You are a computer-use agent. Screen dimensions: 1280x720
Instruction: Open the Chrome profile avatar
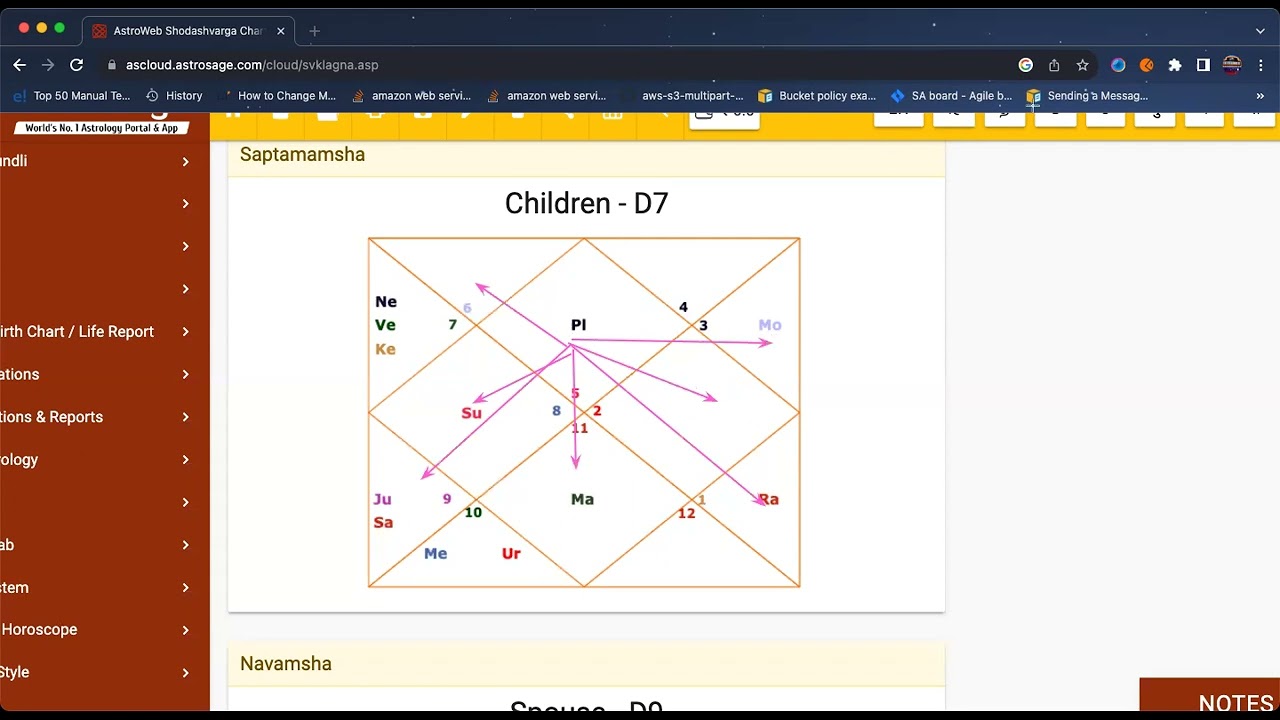(1232, 65)
